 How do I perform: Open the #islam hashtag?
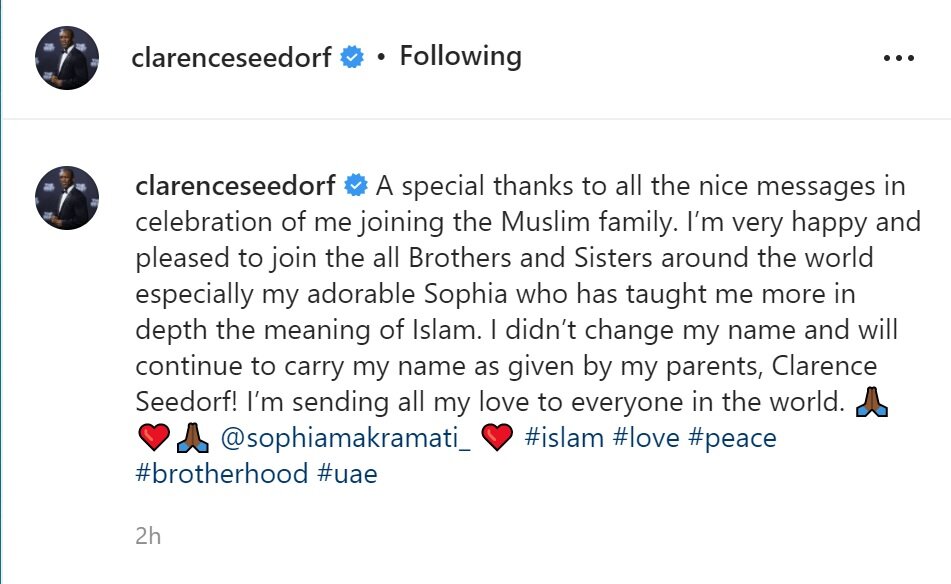564,438
